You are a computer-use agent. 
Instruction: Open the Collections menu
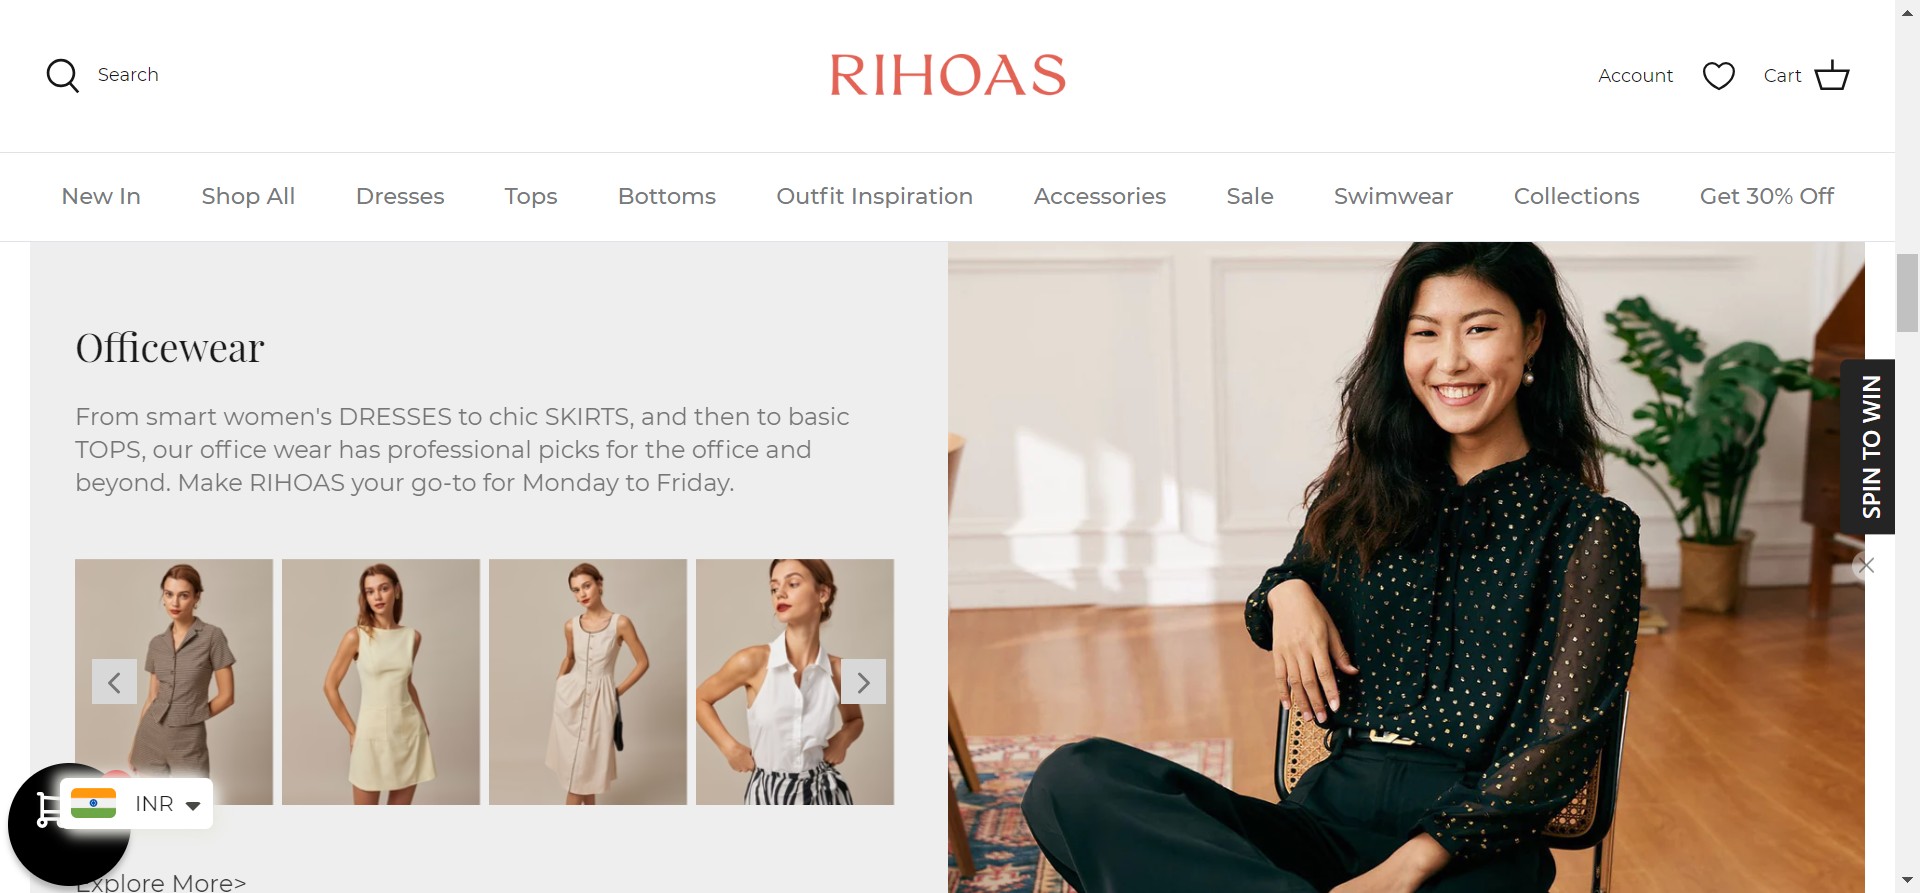click(1576, 196)
